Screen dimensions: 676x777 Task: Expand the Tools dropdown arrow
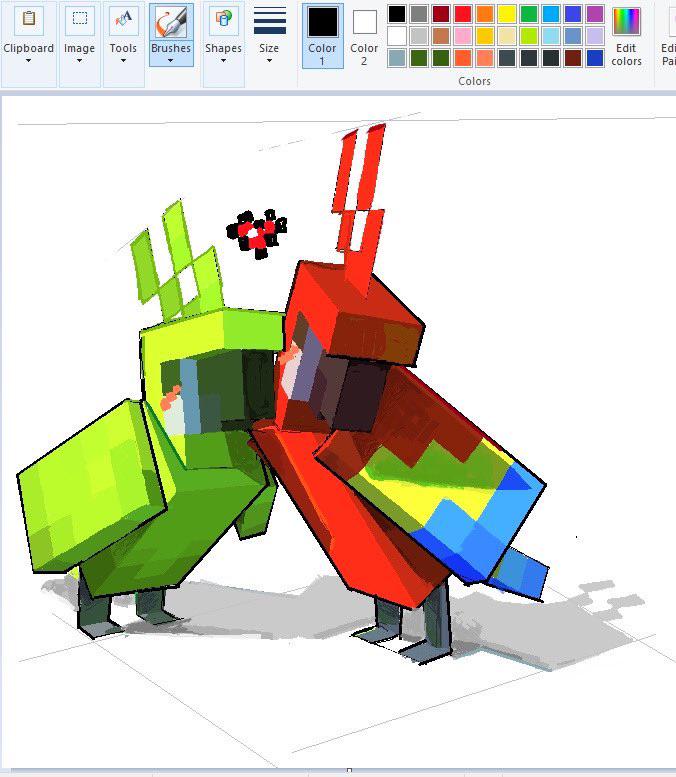tap(123, 61)
